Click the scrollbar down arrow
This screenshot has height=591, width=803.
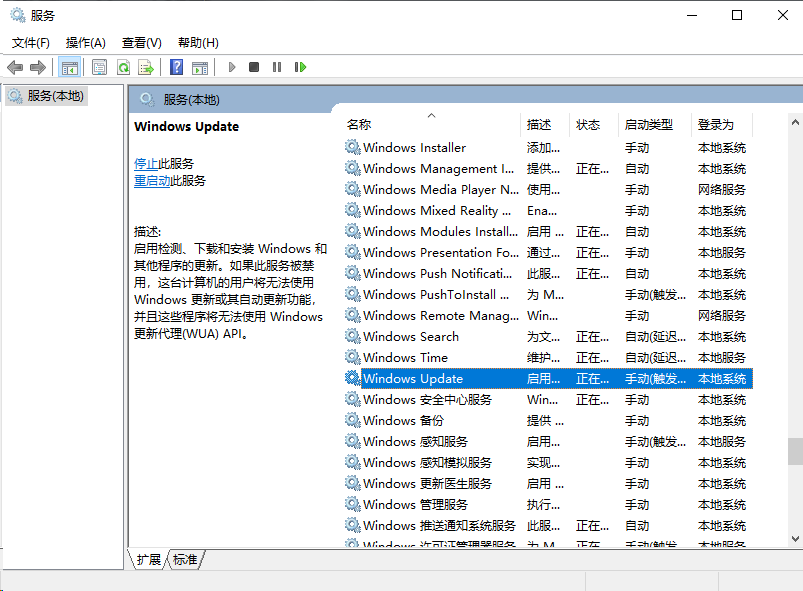[x=795, y=539]
